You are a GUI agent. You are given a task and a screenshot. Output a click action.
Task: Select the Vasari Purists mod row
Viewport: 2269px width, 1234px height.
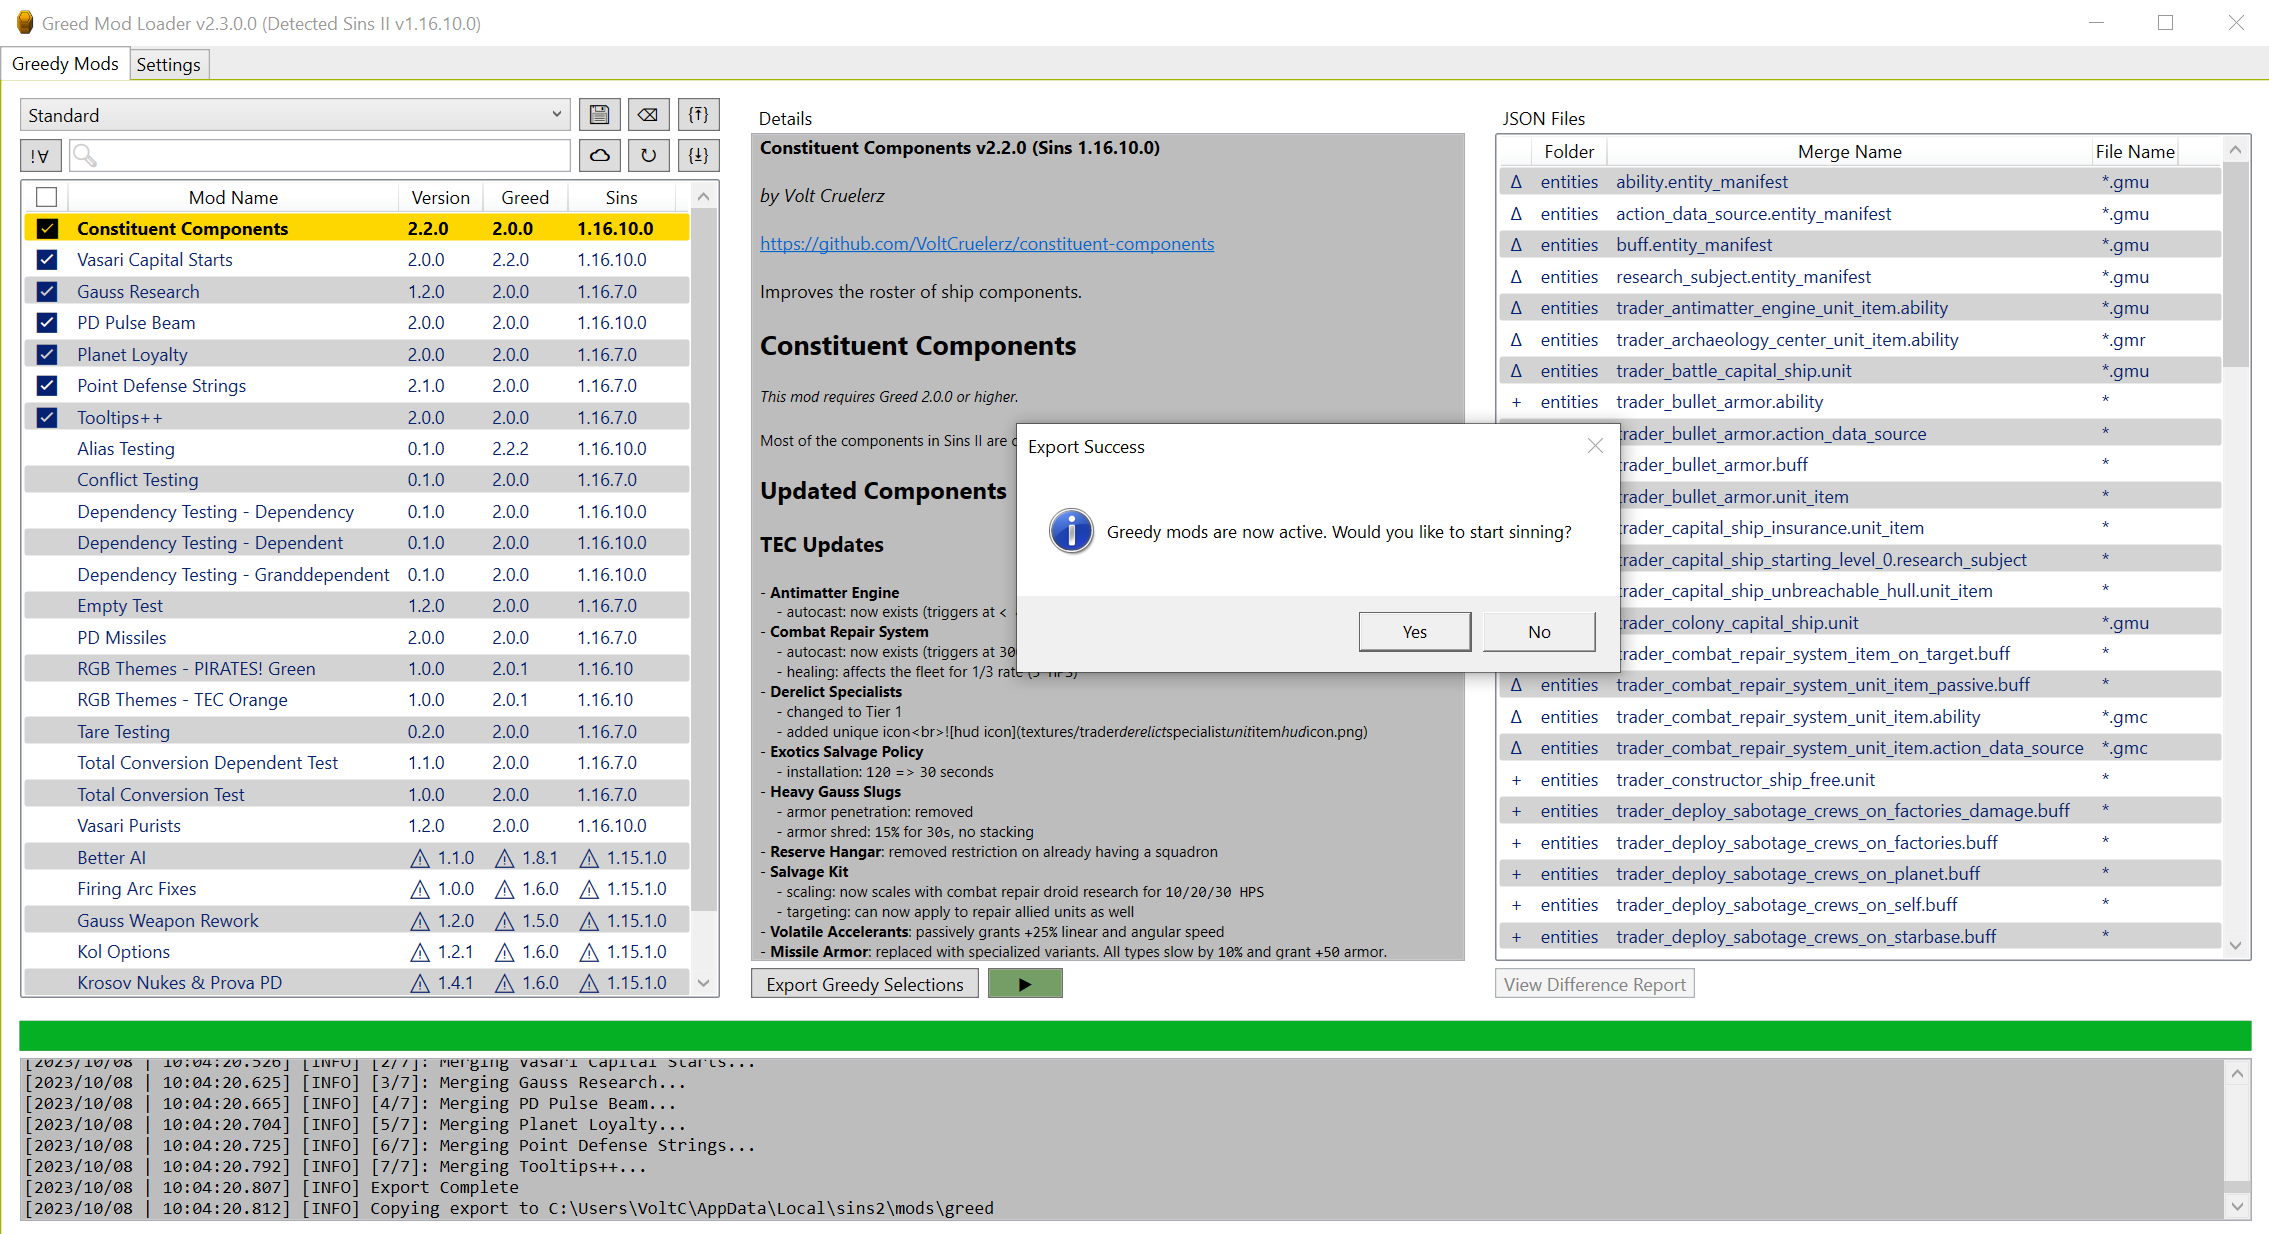click(357, 826)
